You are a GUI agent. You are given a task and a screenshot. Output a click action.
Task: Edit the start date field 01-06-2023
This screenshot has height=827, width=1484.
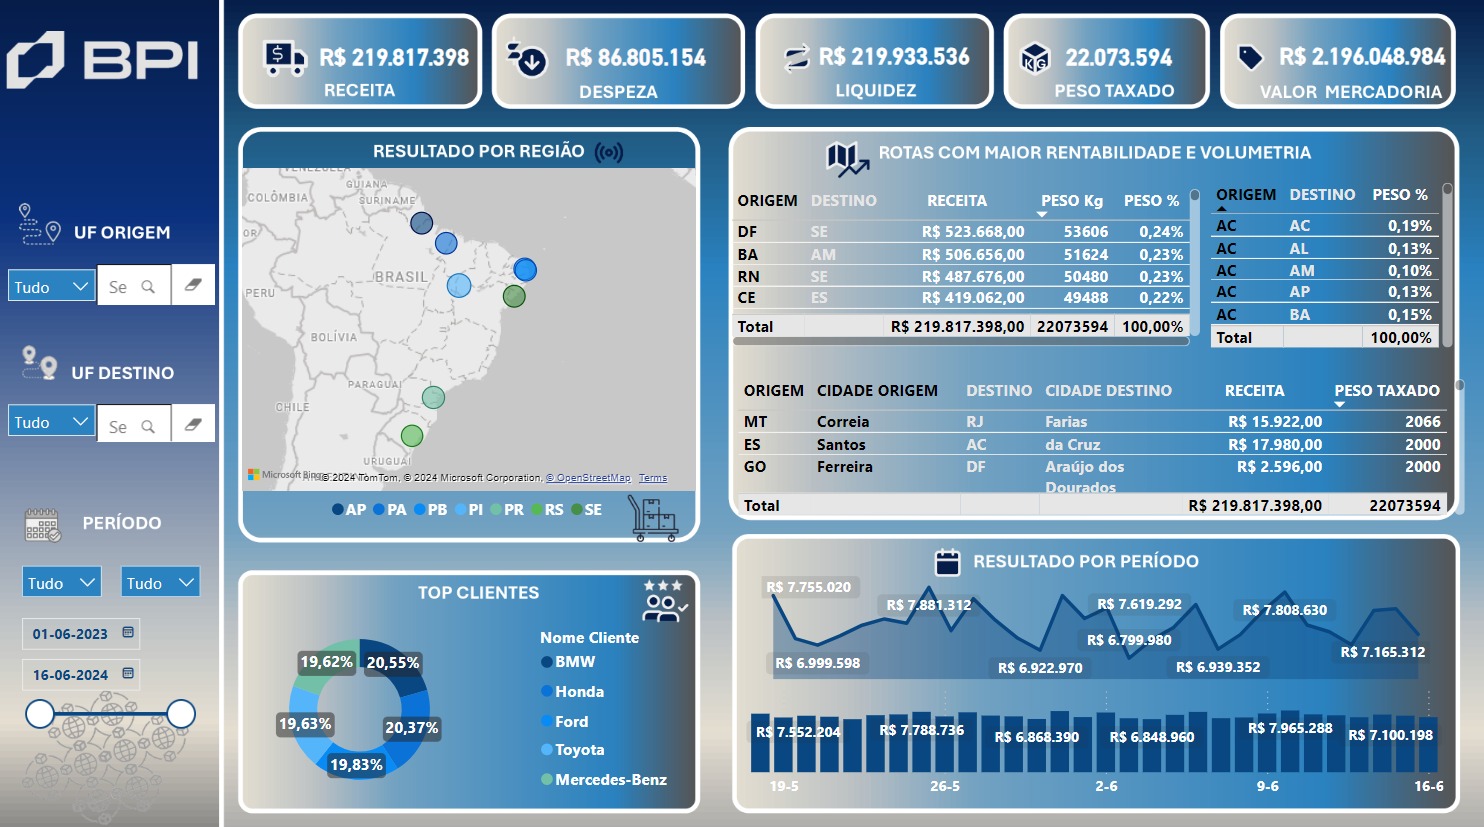pos(70,634)
